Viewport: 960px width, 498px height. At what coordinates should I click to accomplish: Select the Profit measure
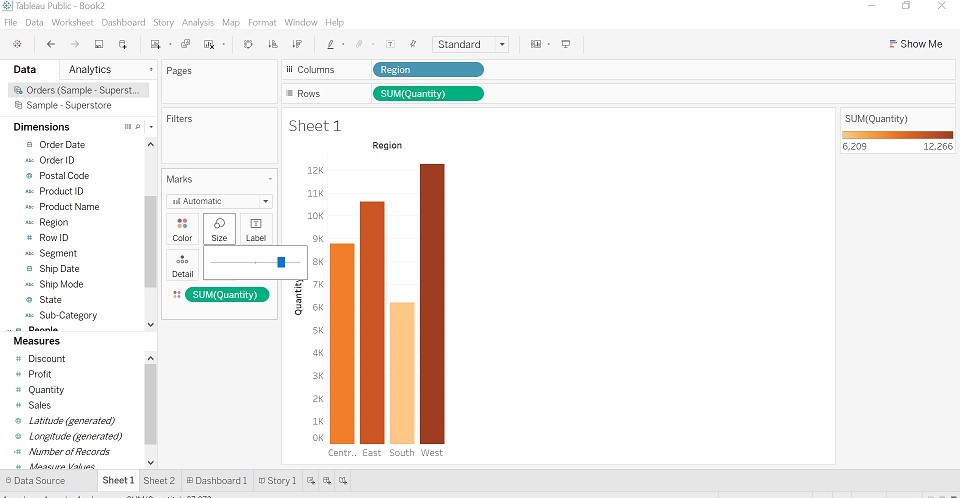[39, 374]
